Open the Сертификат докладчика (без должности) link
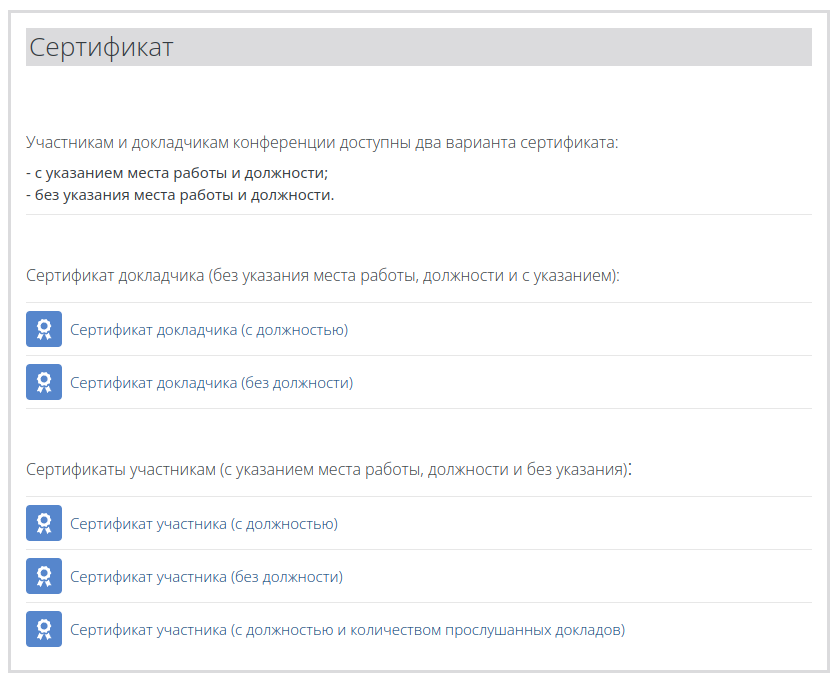The height and width of the screenshot is (682, 840). click(212, 383)
